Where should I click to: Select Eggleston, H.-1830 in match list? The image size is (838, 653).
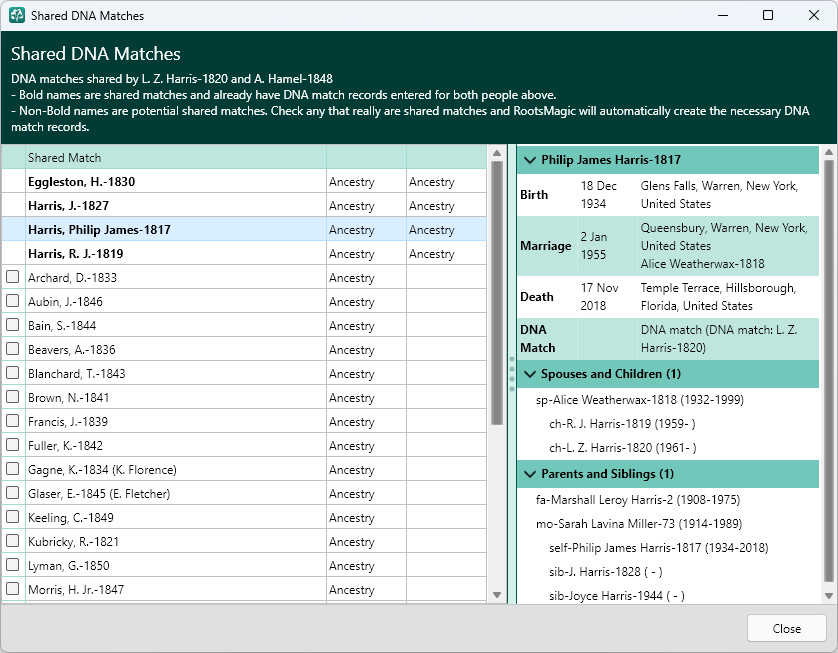click(x=244, y=182)
